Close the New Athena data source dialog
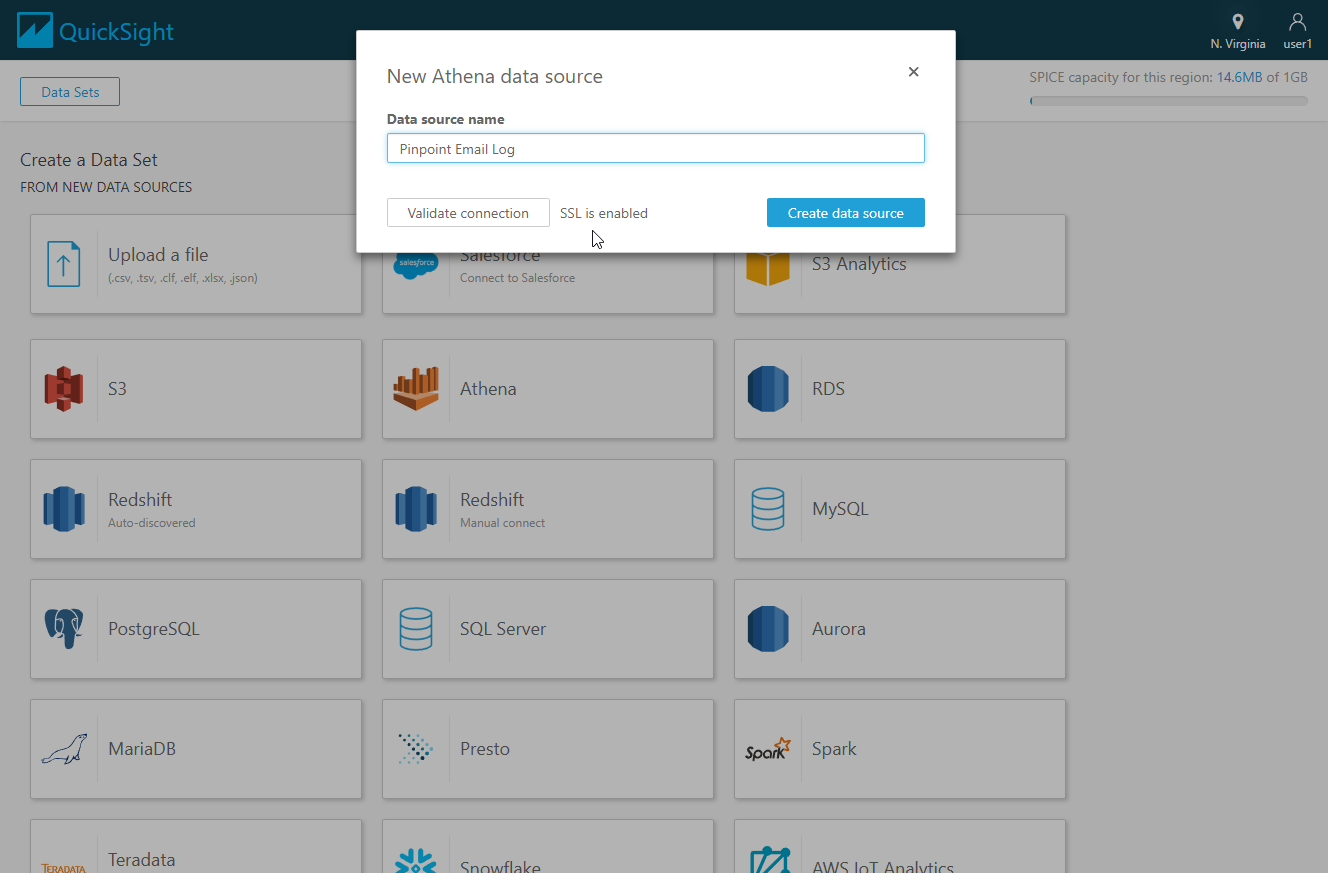 click(x=913, y=72)
